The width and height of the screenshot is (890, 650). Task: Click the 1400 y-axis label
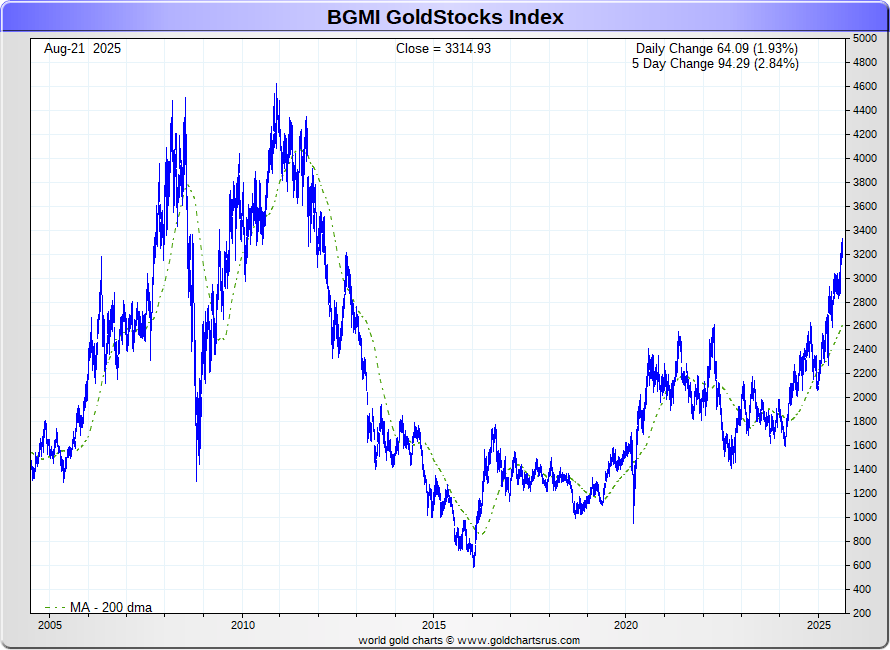tap(865, 469)
